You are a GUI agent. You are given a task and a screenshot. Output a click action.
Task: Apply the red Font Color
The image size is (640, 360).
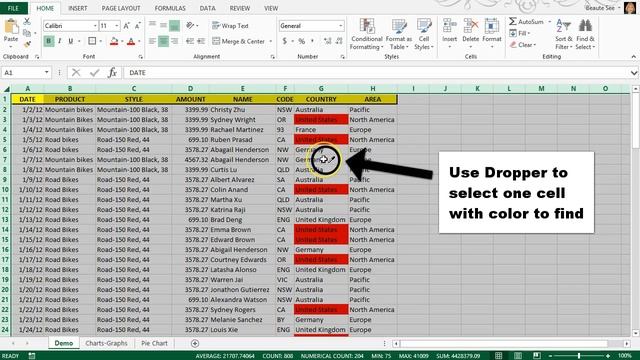[x=131, y=41]
